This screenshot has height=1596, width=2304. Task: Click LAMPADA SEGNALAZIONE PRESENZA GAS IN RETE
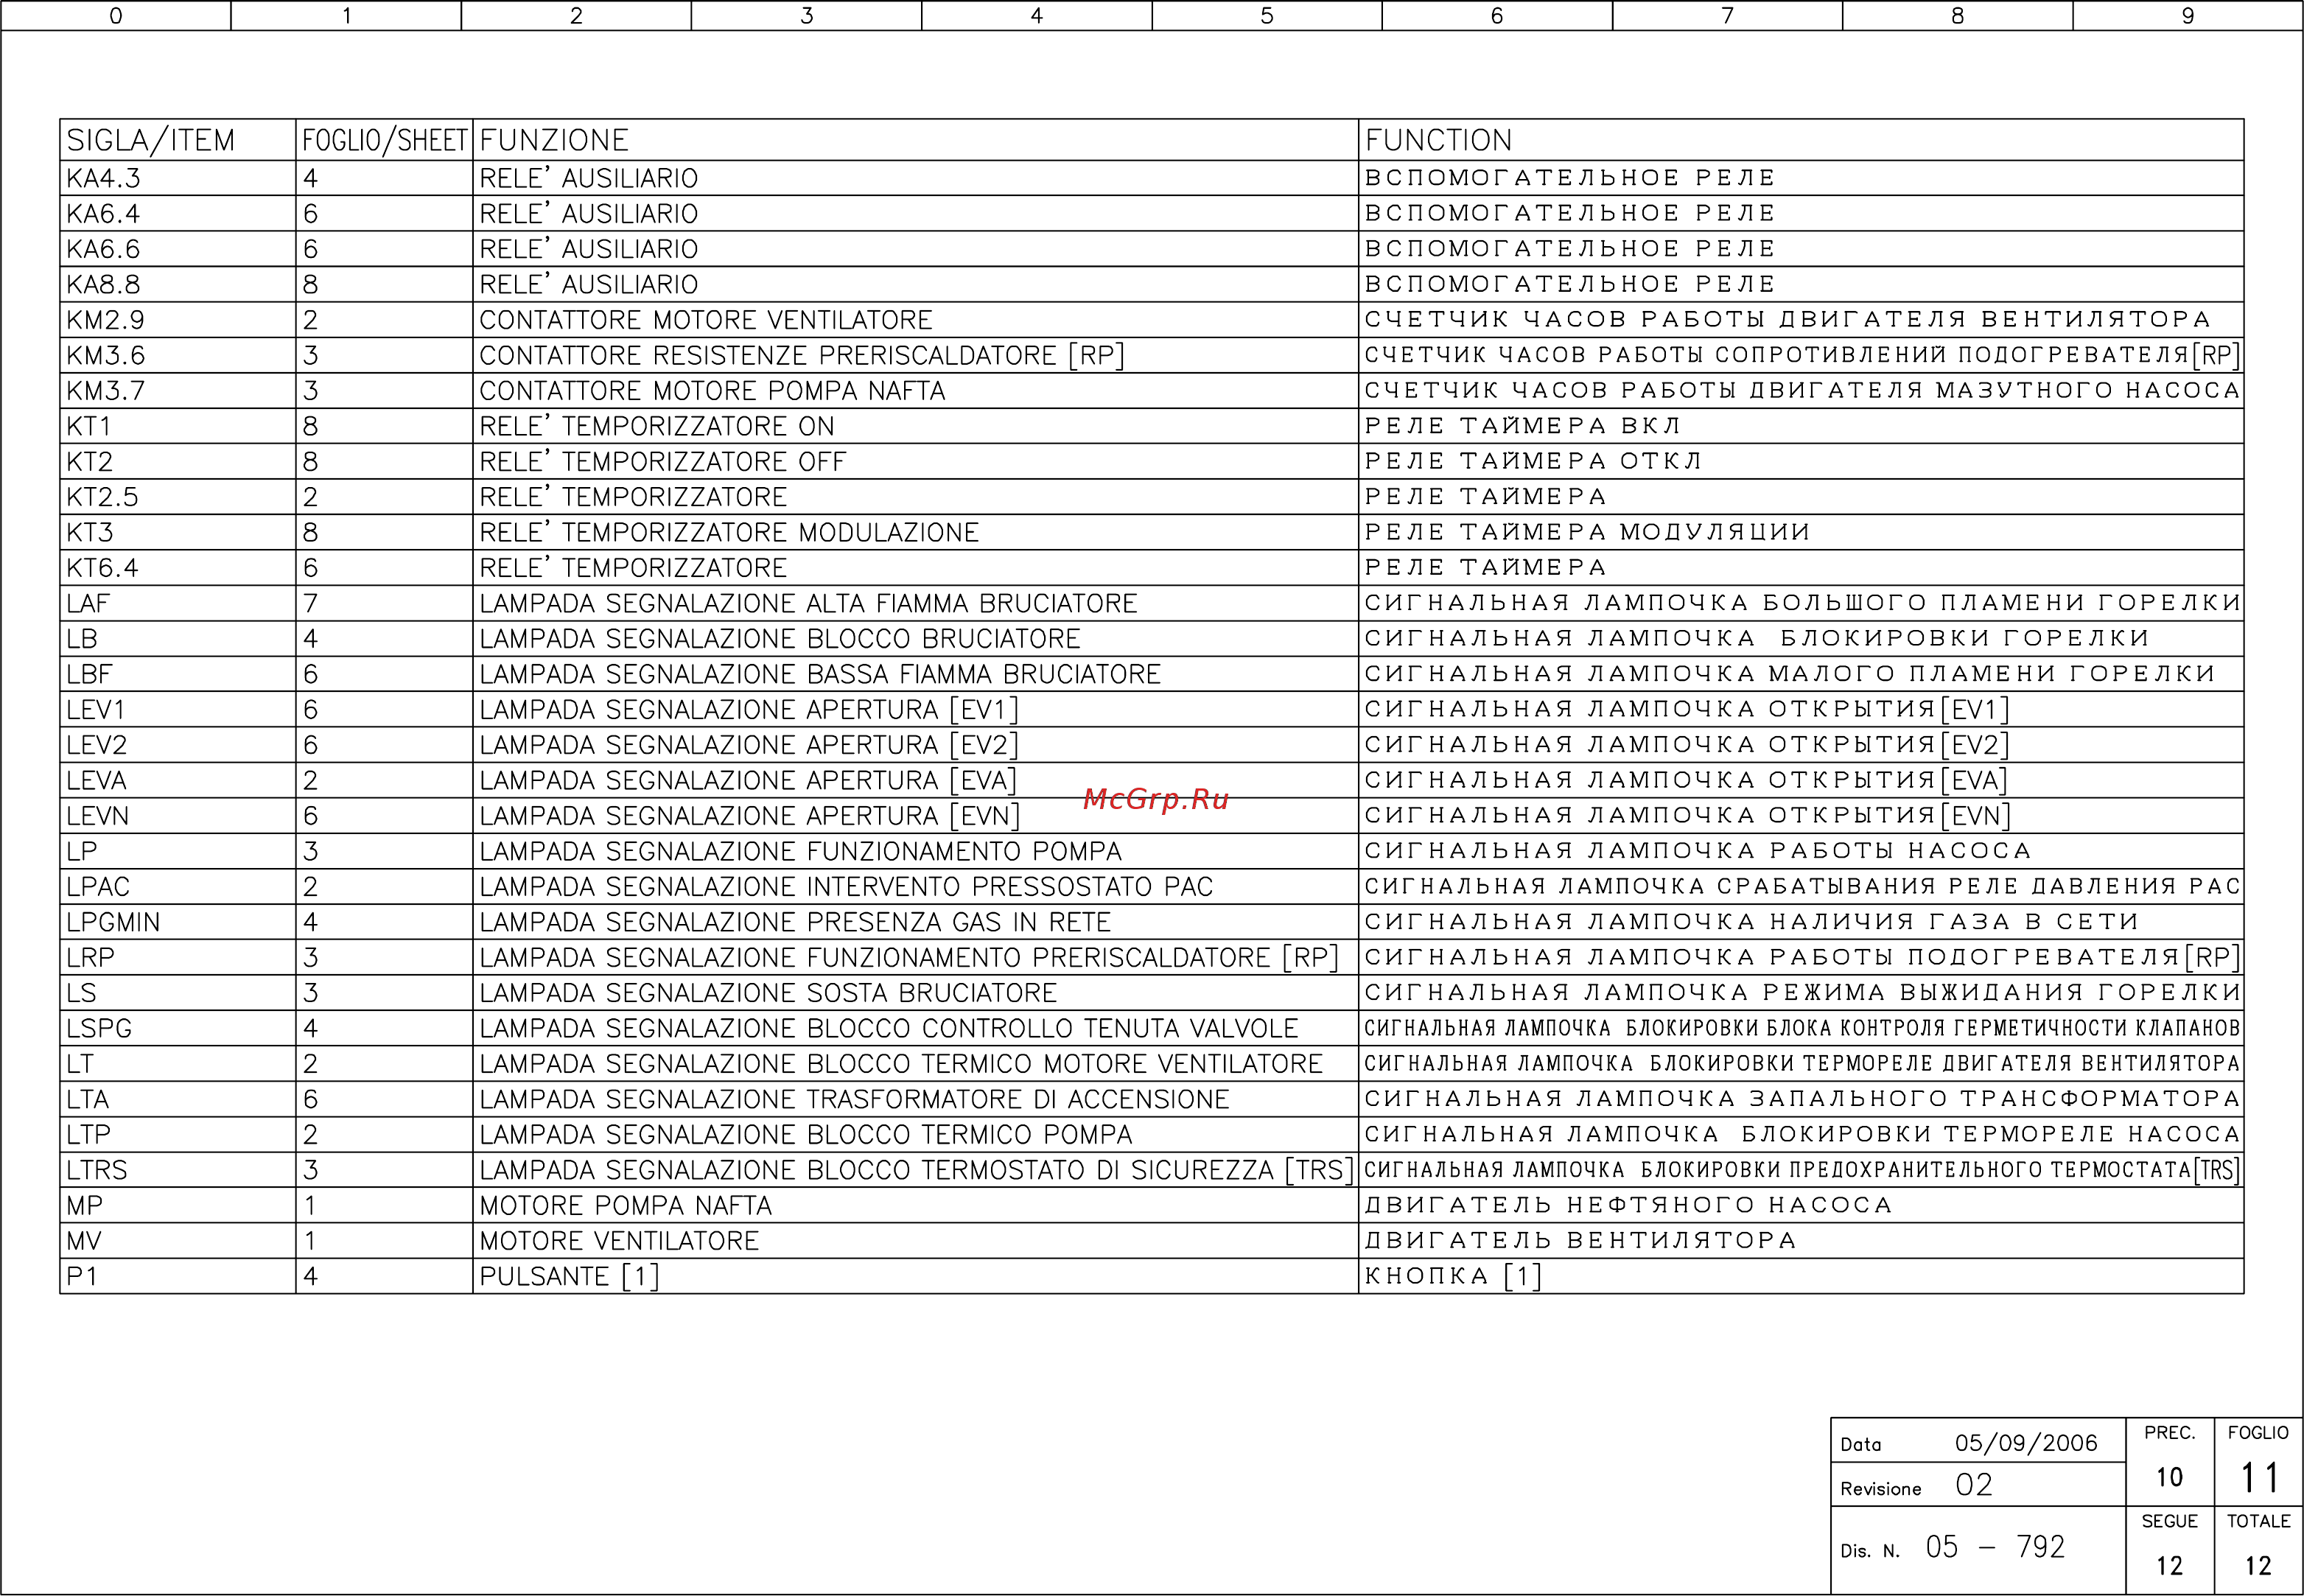[x=795, y=922]
